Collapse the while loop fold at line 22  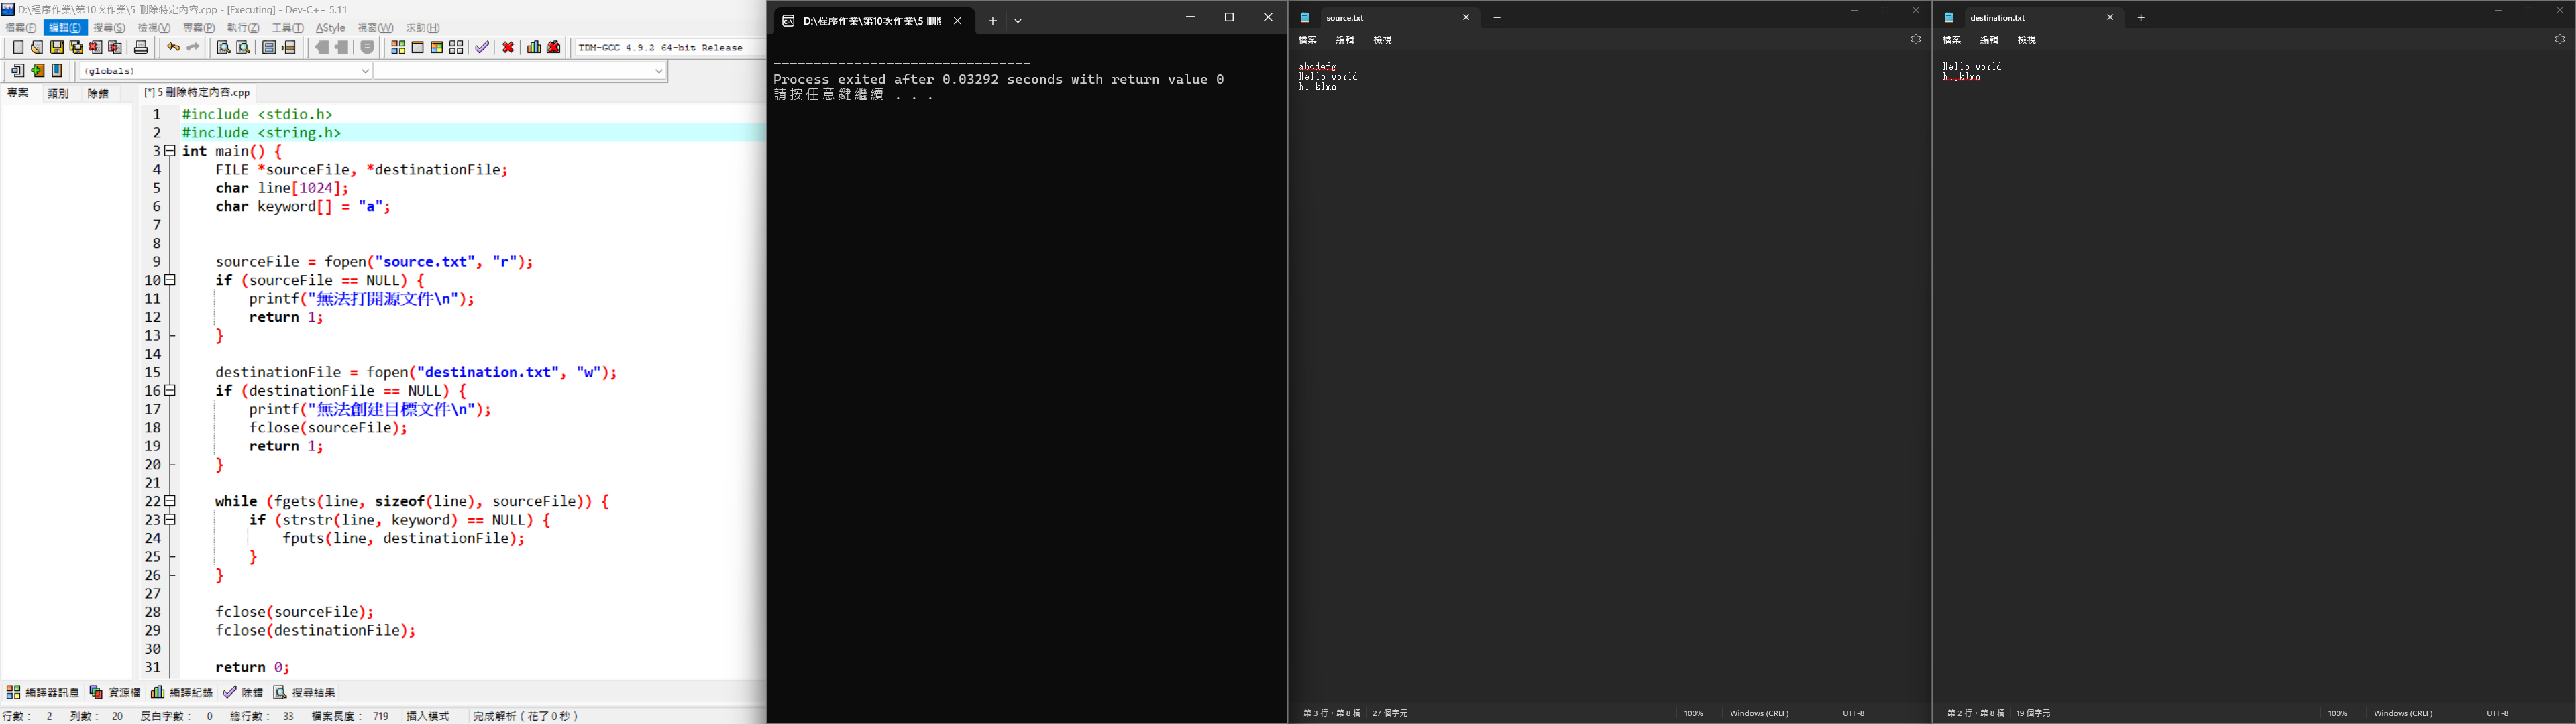[x=170, y=501]
